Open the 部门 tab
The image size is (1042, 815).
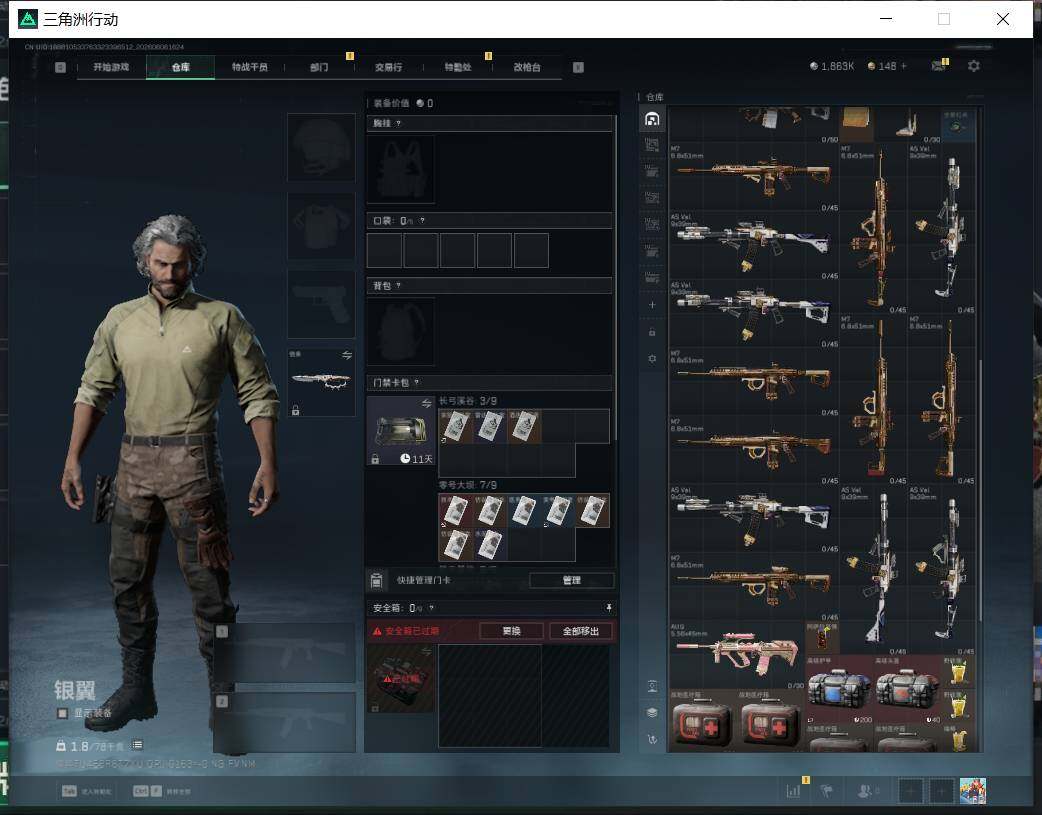pos(319,67)
